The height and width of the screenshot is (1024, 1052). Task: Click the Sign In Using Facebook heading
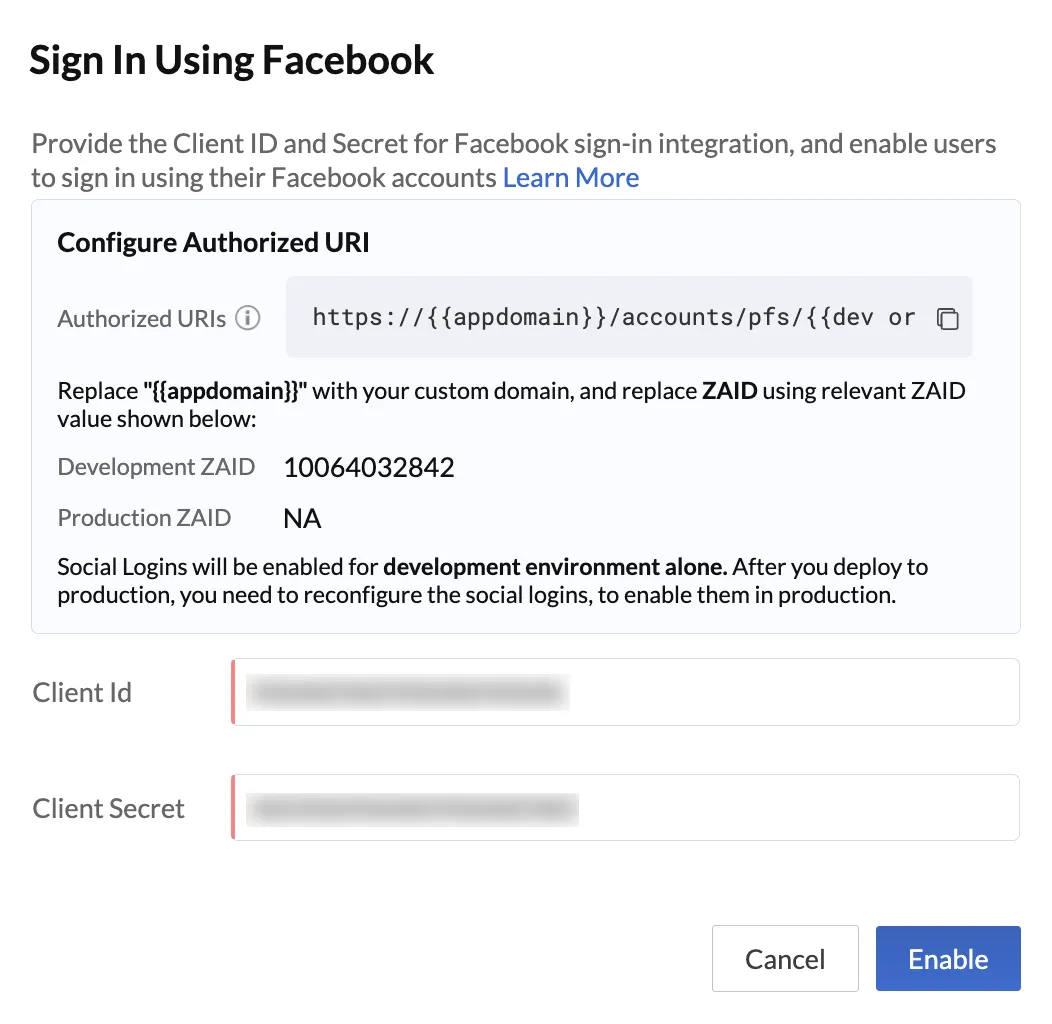(231, 60)
